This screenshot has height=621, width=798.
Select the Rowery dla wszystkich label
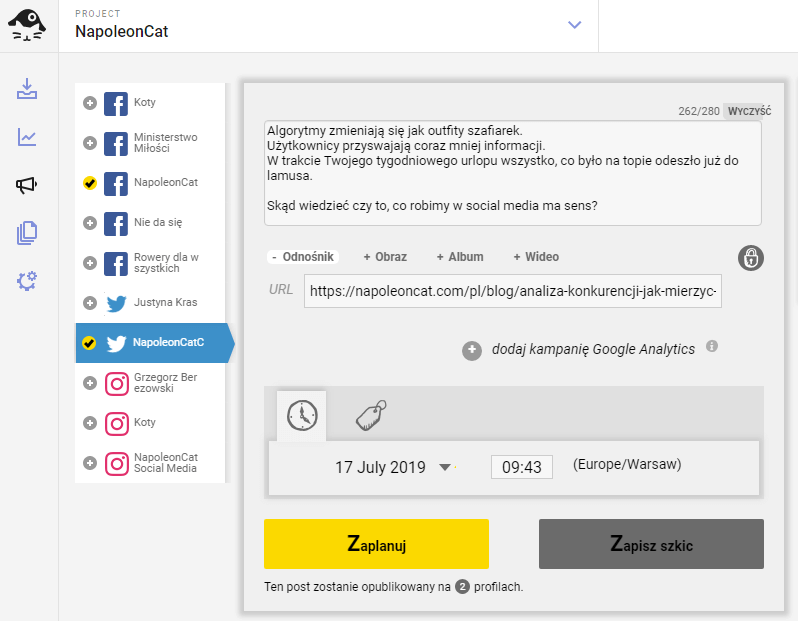[x=166, y=263]
